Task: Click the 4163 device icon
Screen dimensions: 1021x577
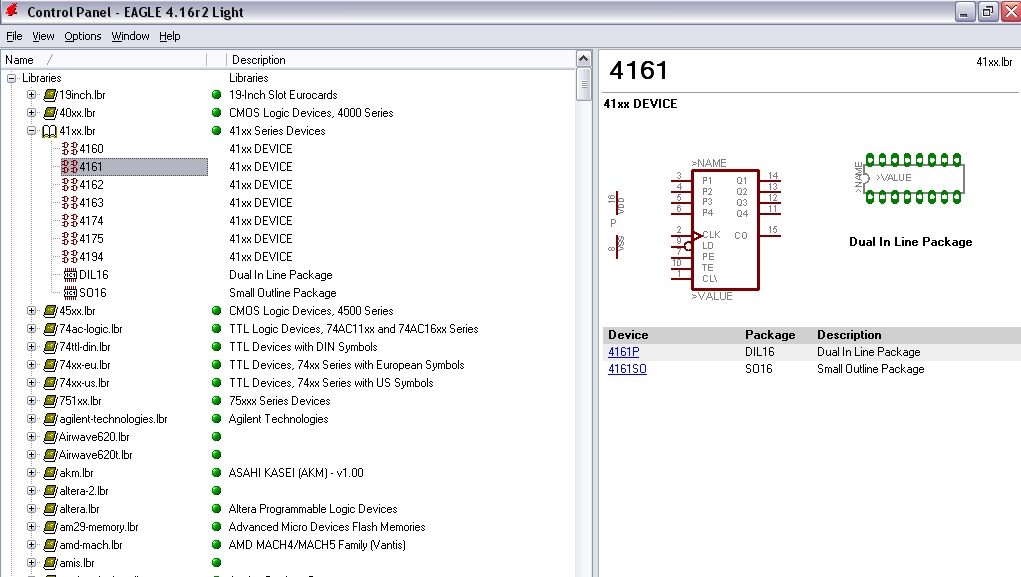Action: [70, 203]
